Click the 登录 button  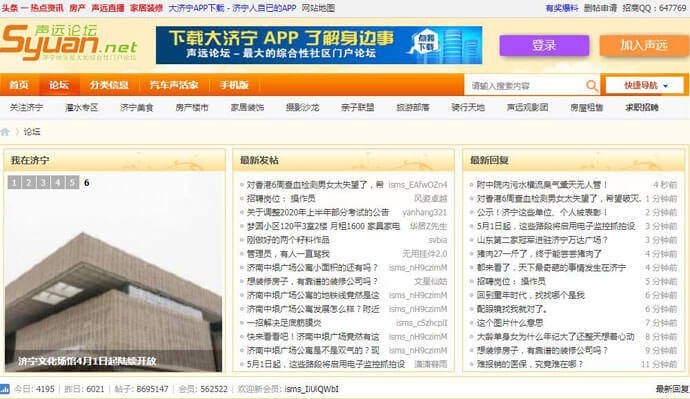point(544,45)
